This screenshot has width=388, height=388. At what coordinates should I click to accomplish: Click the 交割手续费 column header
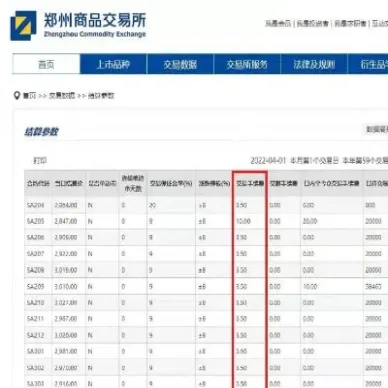click(283, 184)
